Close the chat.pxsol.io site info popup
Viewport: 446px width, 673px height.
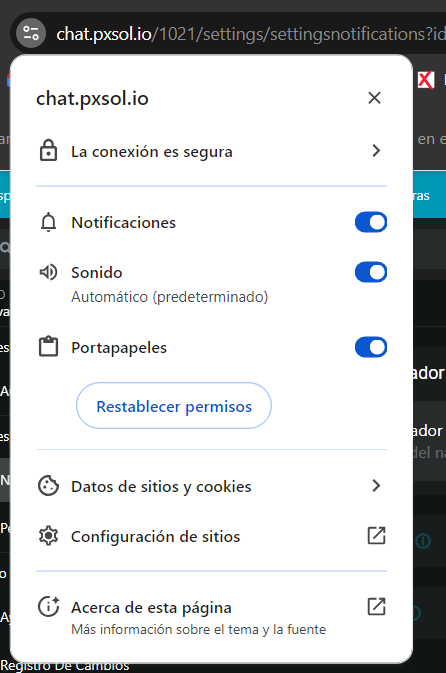(x=374, y=98)
